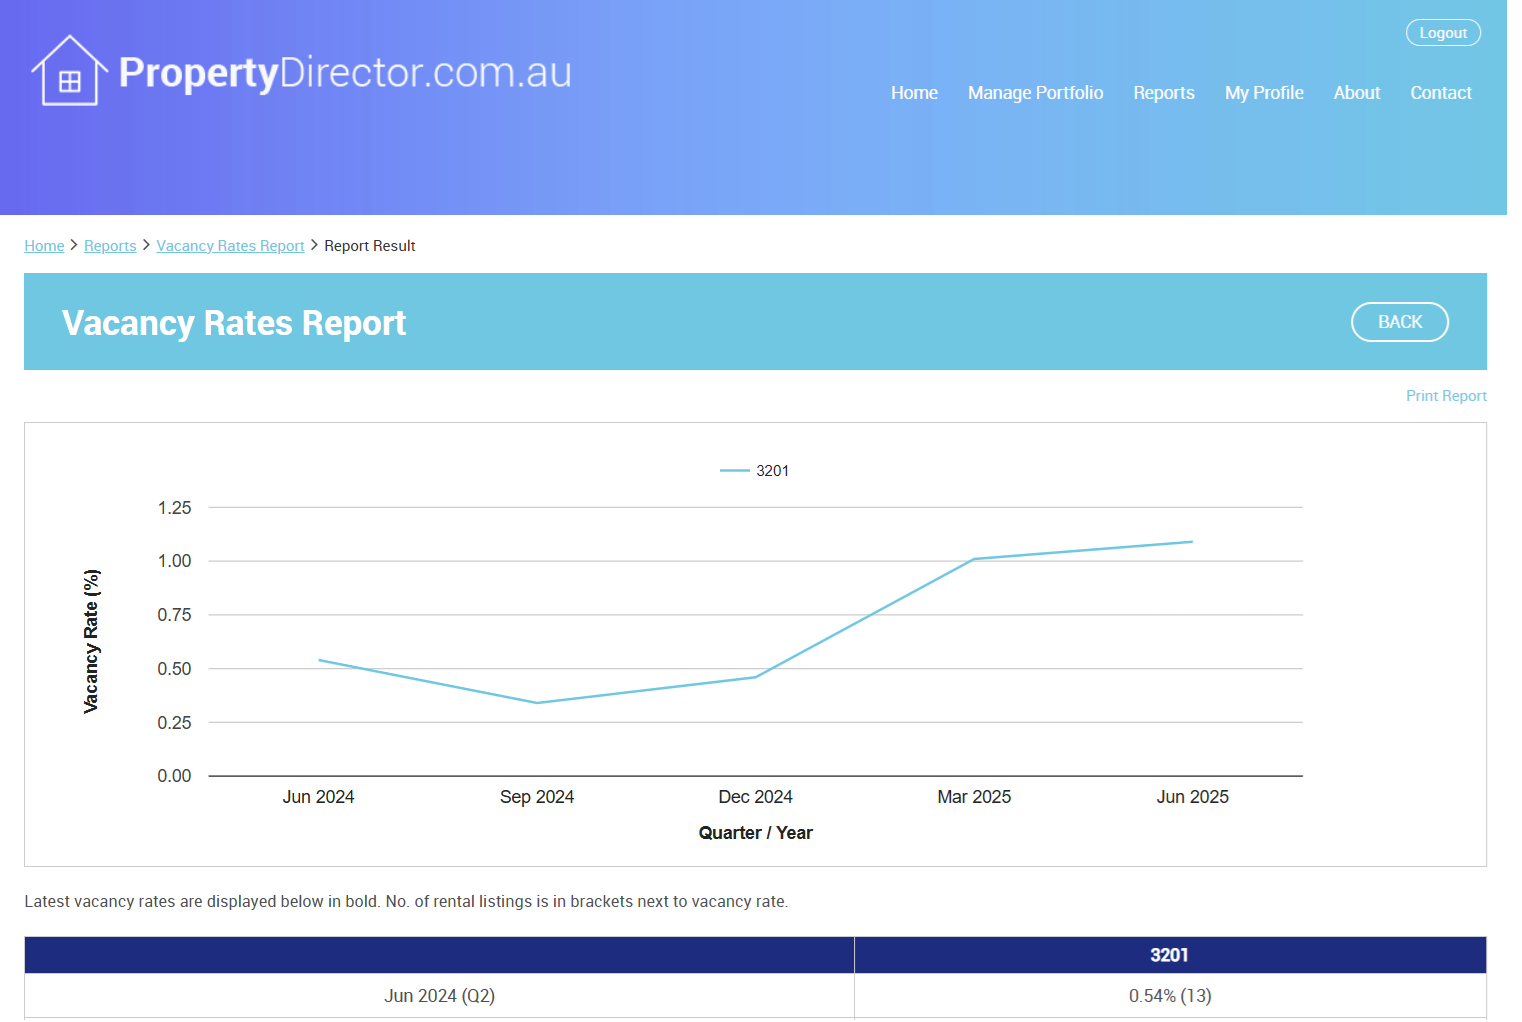Go to Home in the navigation bar
1522x1022 pixels.
coord(914,93)
